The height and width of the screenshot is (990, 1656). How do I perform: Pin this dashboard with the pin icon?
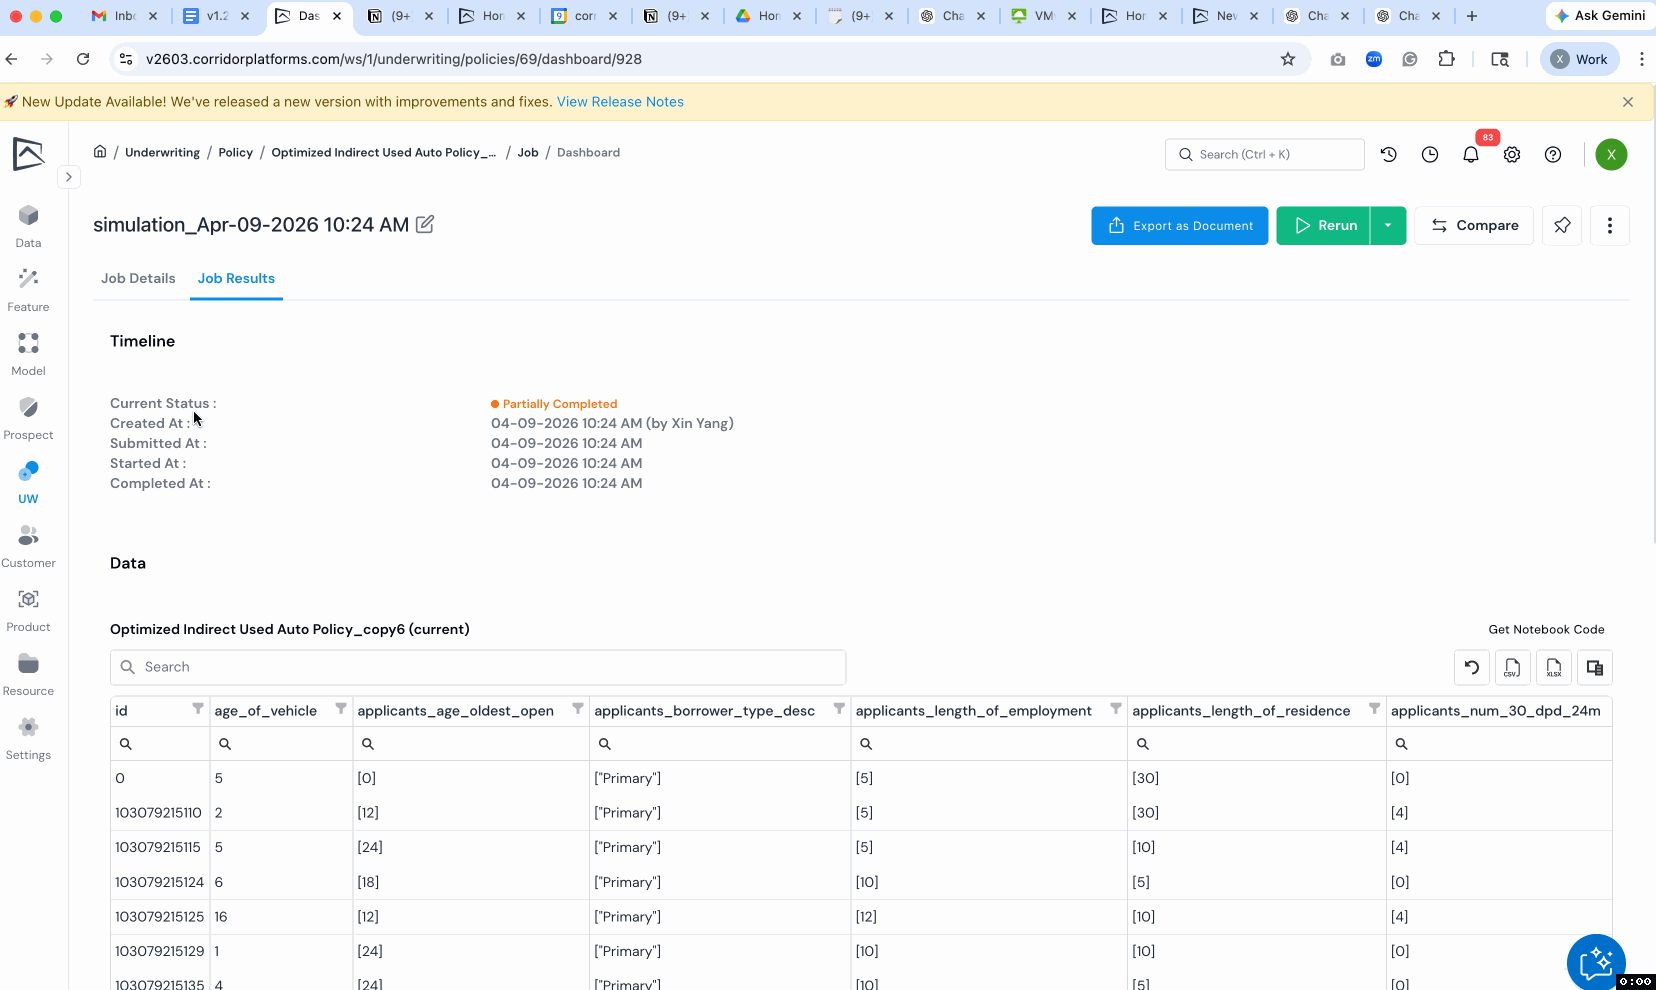(1562, 226)
